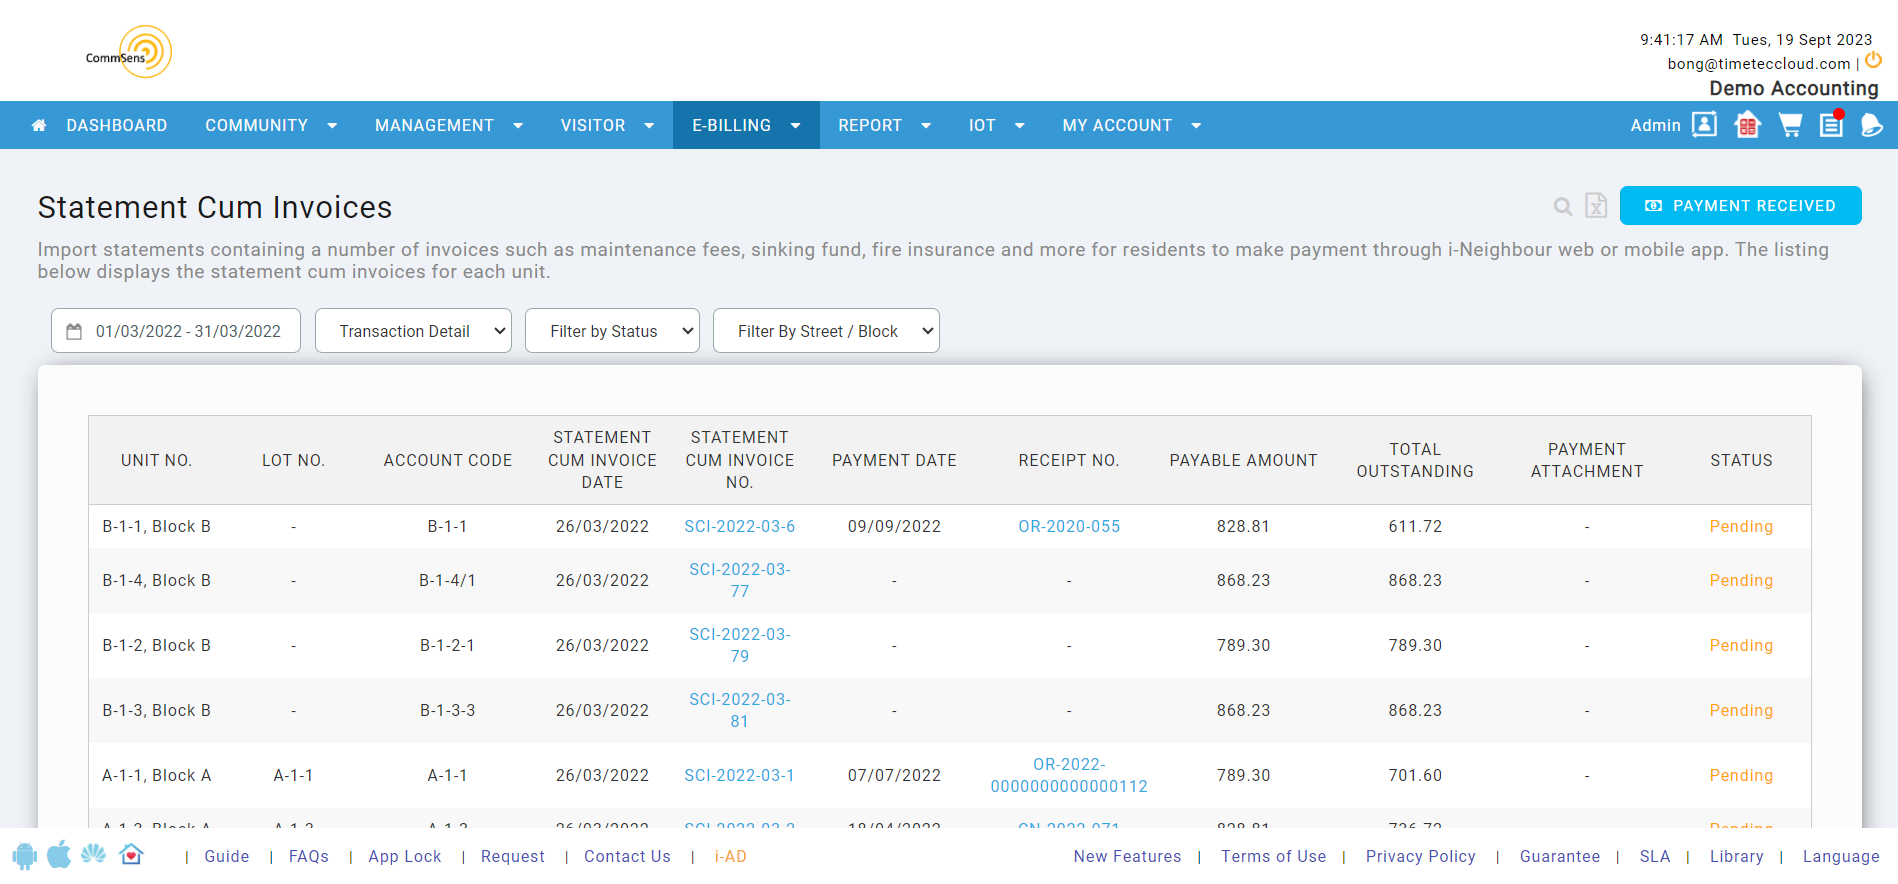Click account code B-1-3-3

click(448, 711)
